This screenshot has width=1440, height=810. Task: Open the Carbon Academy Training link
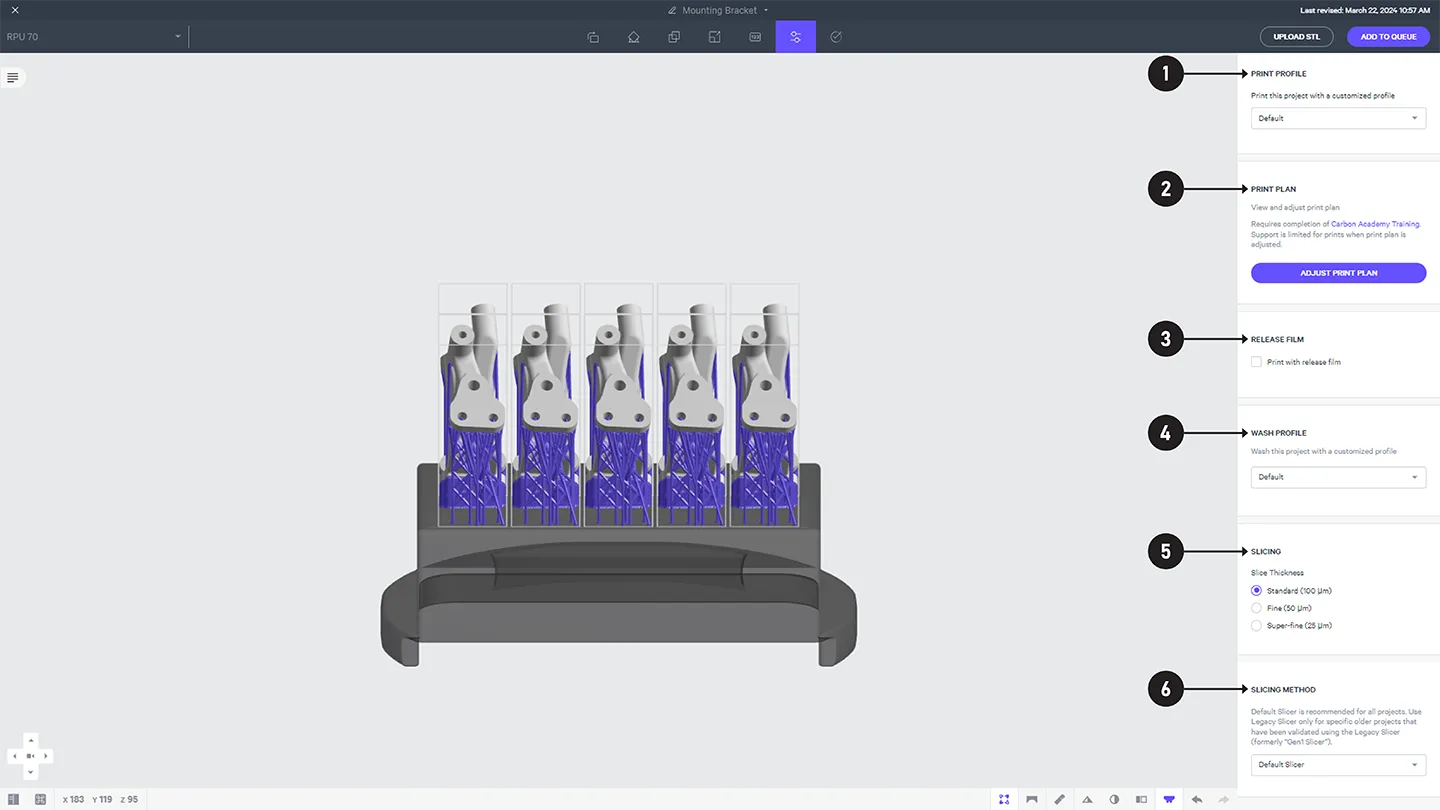click(1375, 224)
